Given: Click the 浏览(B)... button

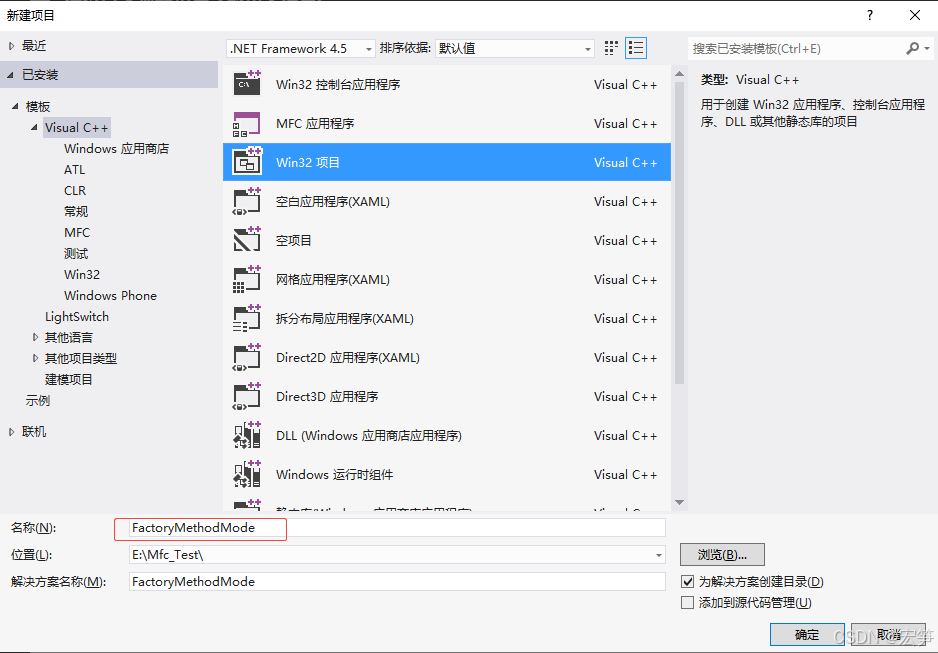Looking at the screenshot, I should point(722,554).
